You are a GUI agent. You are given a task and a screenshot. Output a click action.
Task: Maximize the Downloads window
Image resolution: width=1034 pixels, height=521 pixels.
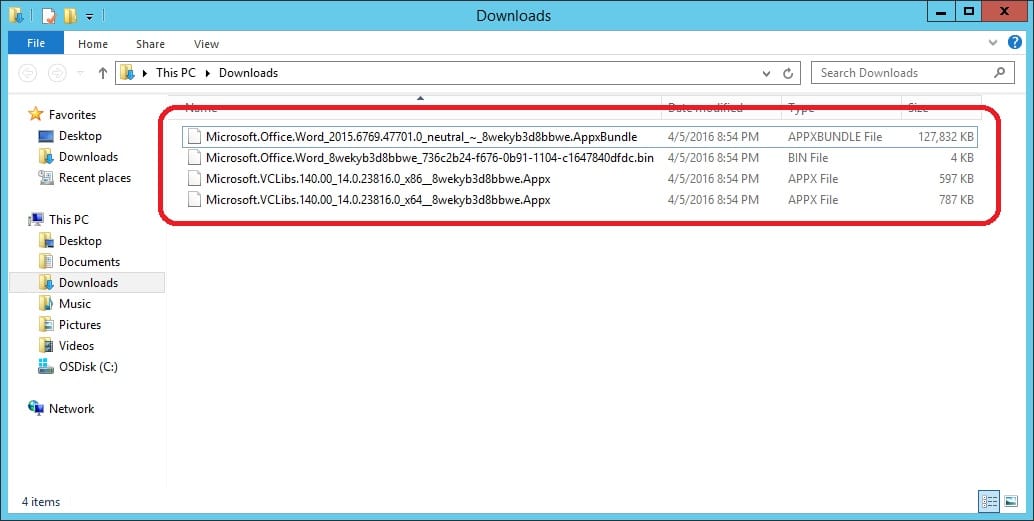click(968, 12)
